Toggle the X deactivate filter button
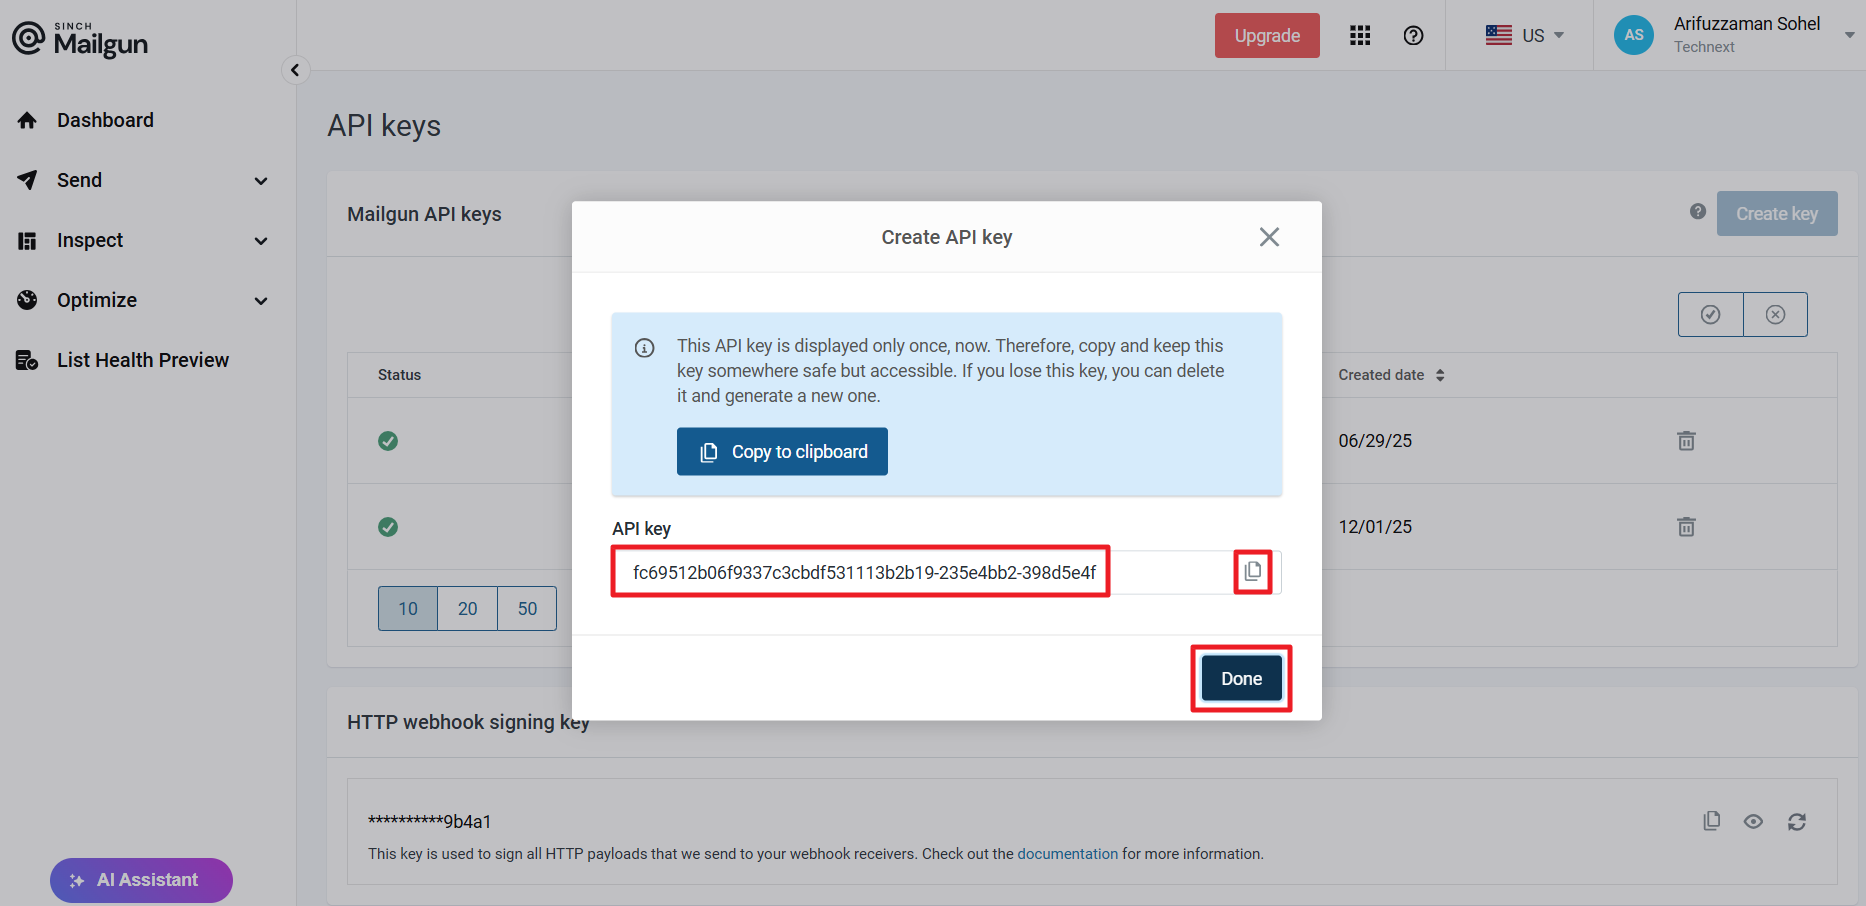This screenshot has height=906, width=1866. 1775,315
